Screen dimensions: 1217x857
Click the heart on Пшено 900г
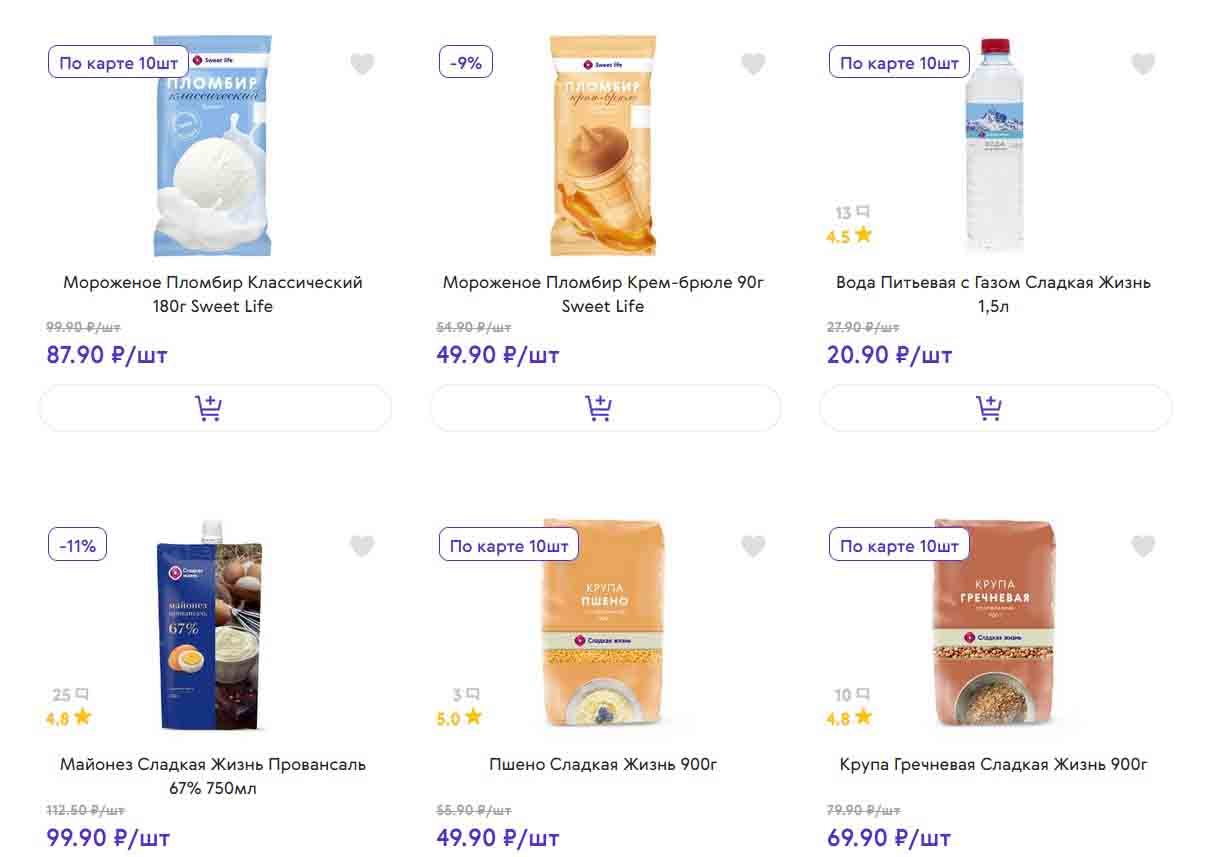pyautogui.click(x=753, y=546)
